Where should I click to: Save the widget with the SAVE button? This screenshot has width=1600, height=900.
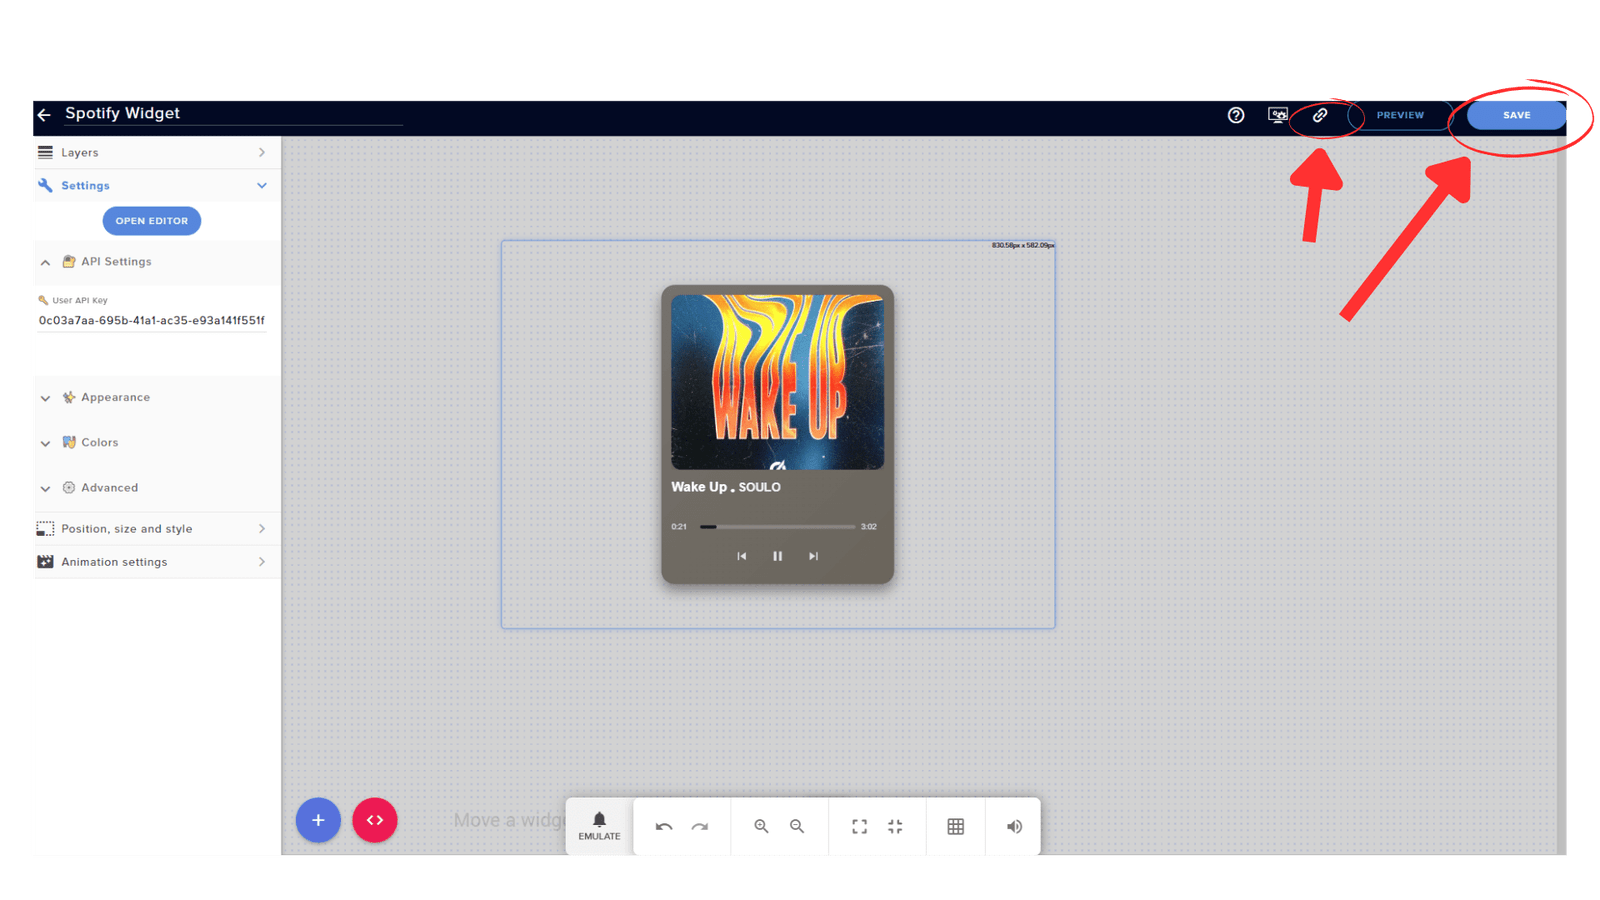[x=1516, y=115]
